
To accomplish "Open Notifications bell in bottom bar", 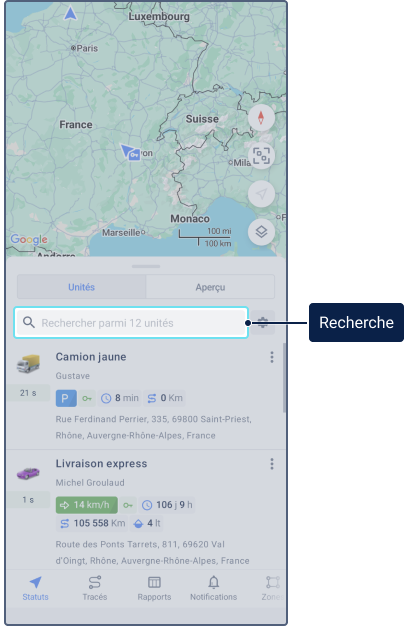I will click(214, 588).
